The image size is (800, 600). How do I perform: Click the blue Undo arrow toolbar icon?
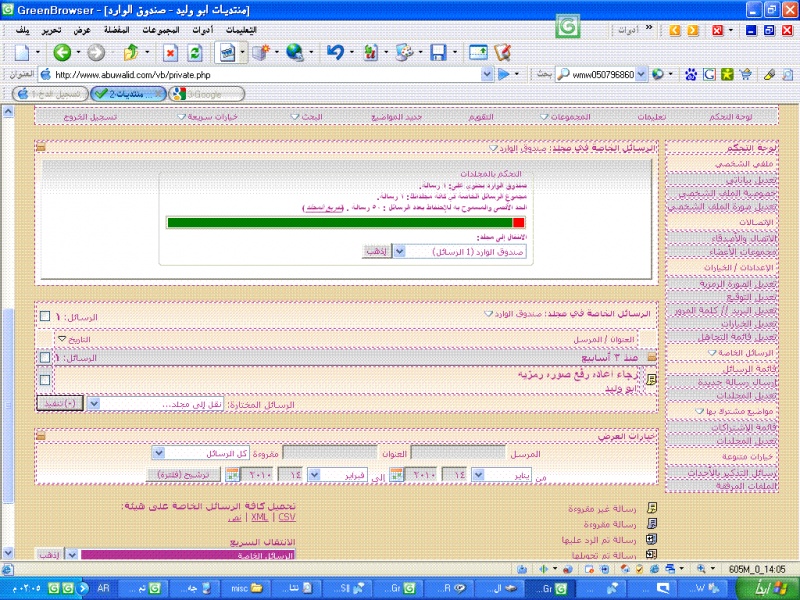pyautogui.click(x=335, y=52)
